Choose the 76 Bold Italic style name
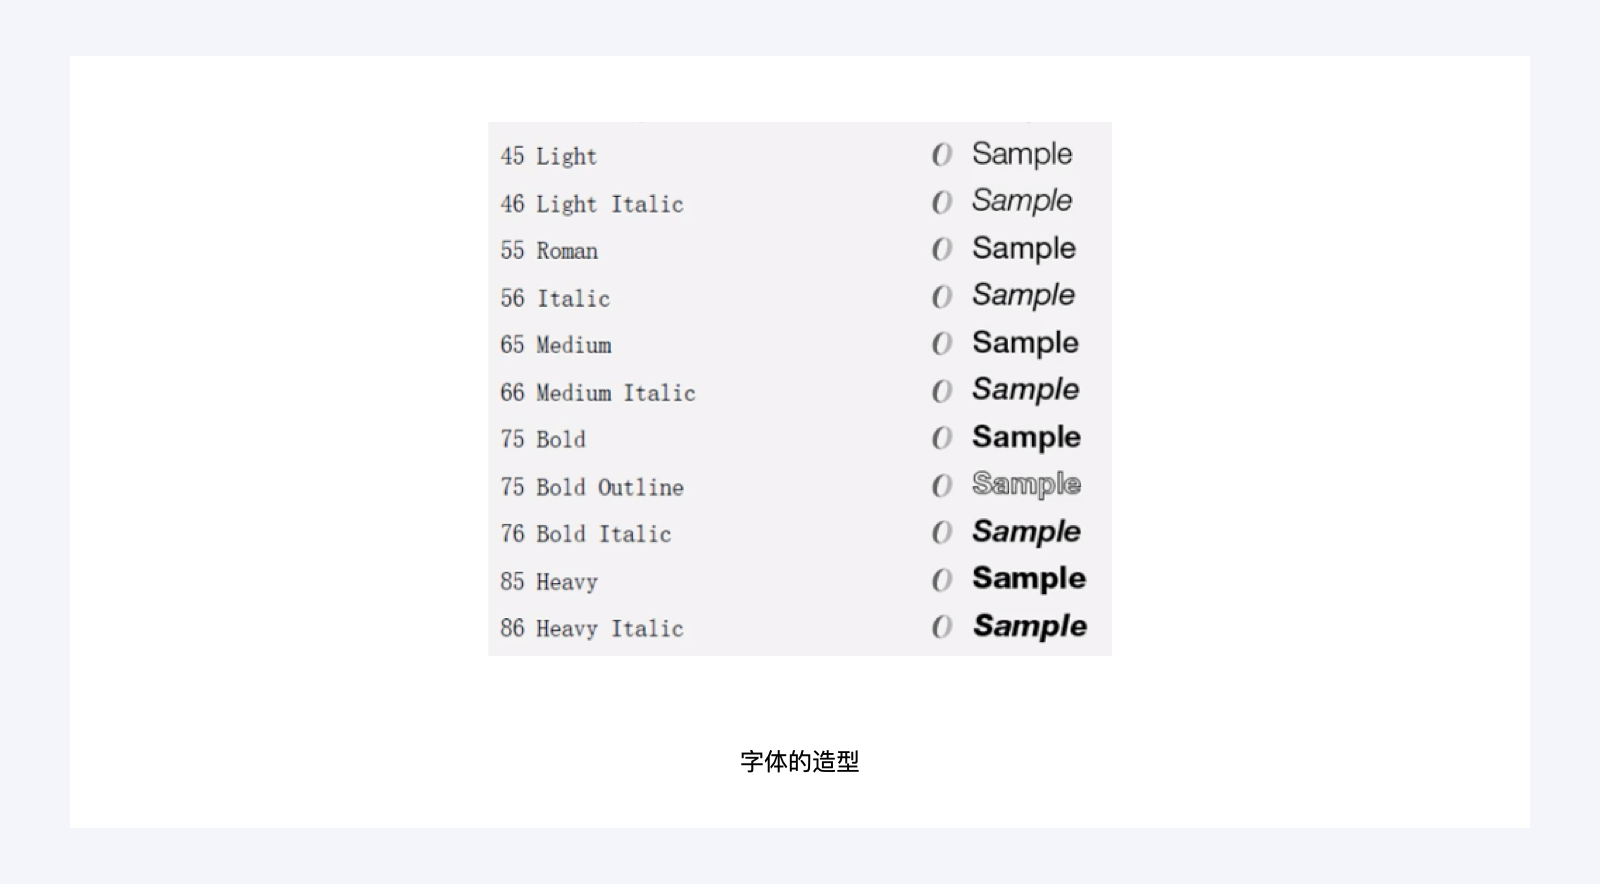The image size is (1600, 884). click(586, 534)
